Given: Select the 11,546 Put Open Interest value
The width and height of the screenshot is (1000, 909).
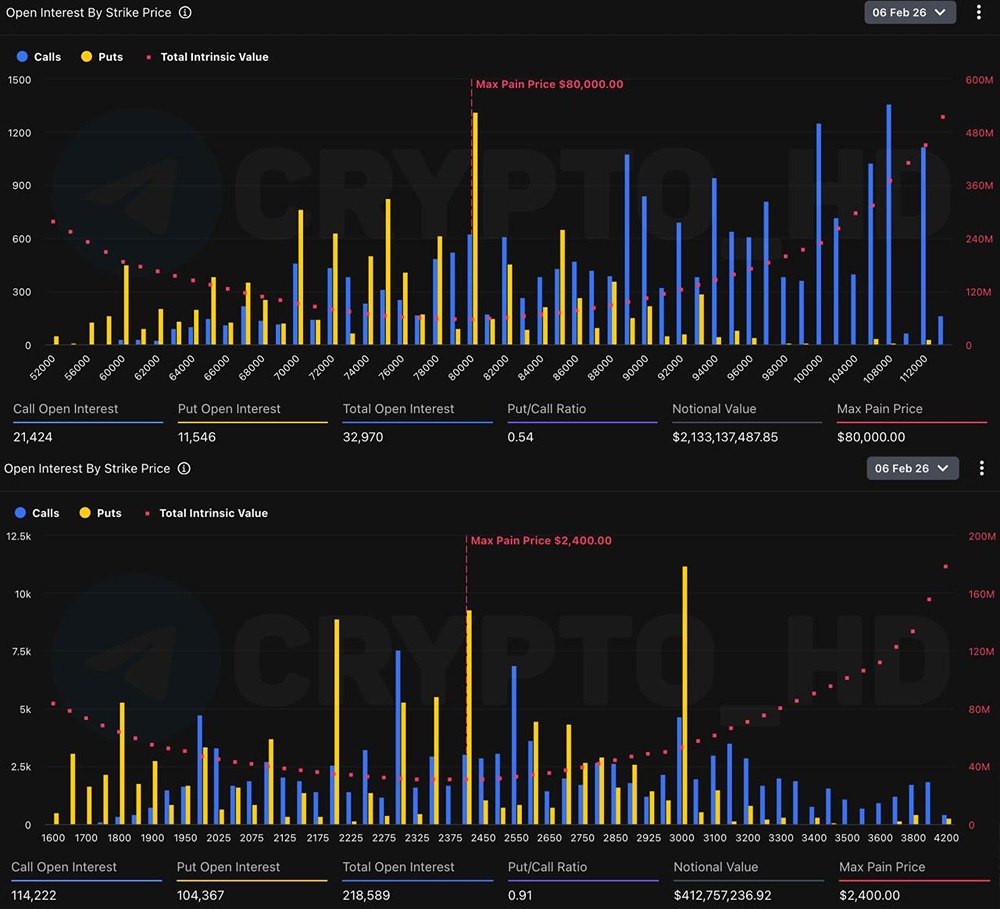Looking at the screenshot, I should 196,437.
